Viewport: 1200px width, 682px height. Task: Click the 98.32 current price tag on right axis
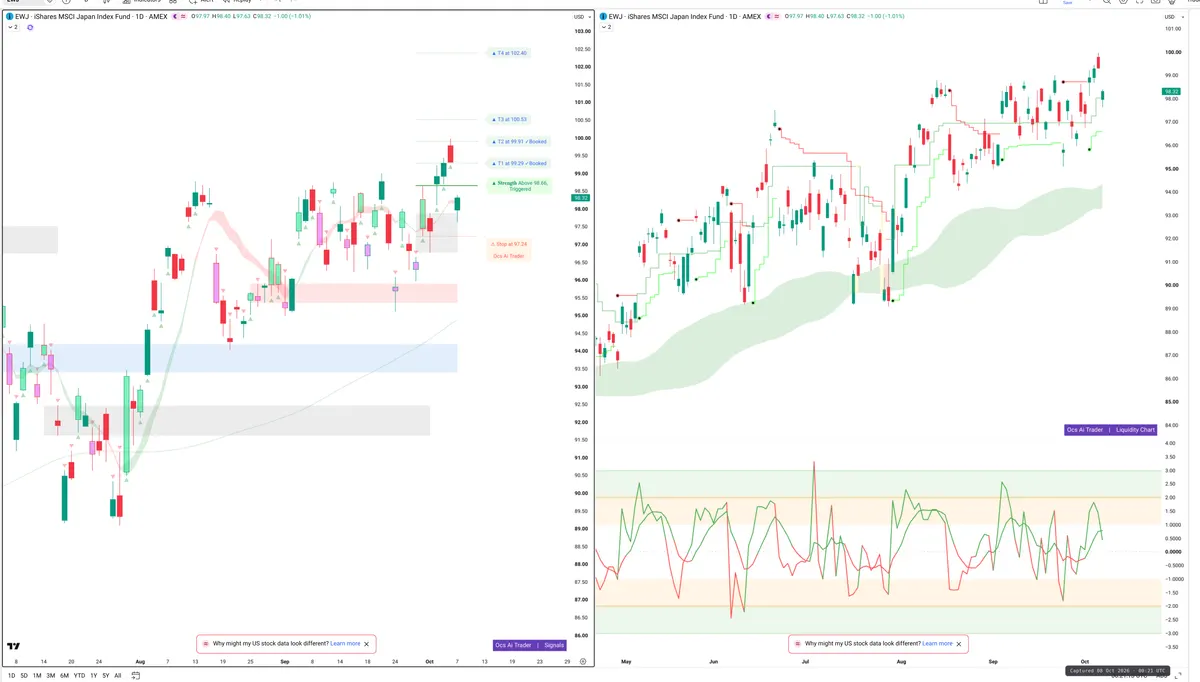point(1170,91)
